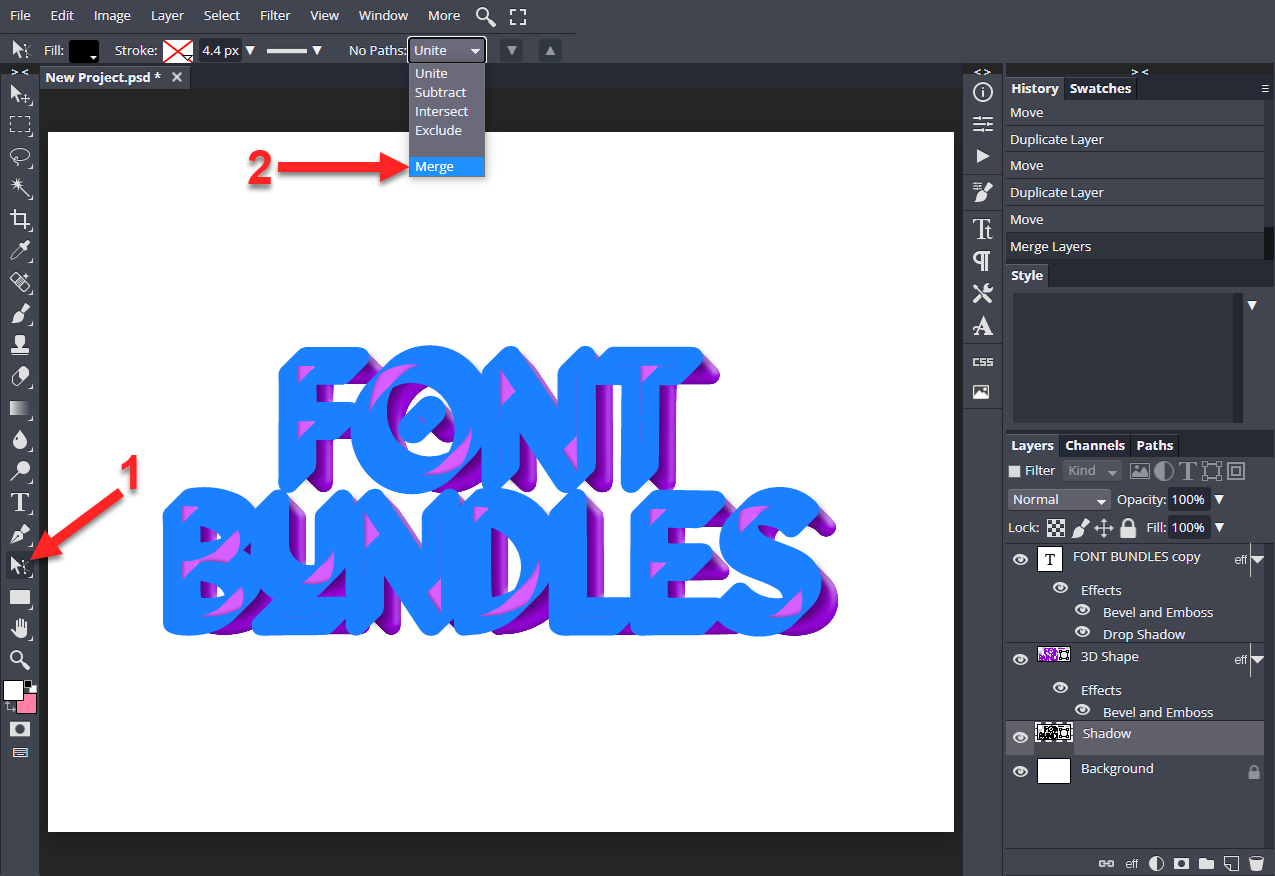Select the Brush tool in left toolbar
This screenshot has height=876, width=1275.
click(19, 314)
